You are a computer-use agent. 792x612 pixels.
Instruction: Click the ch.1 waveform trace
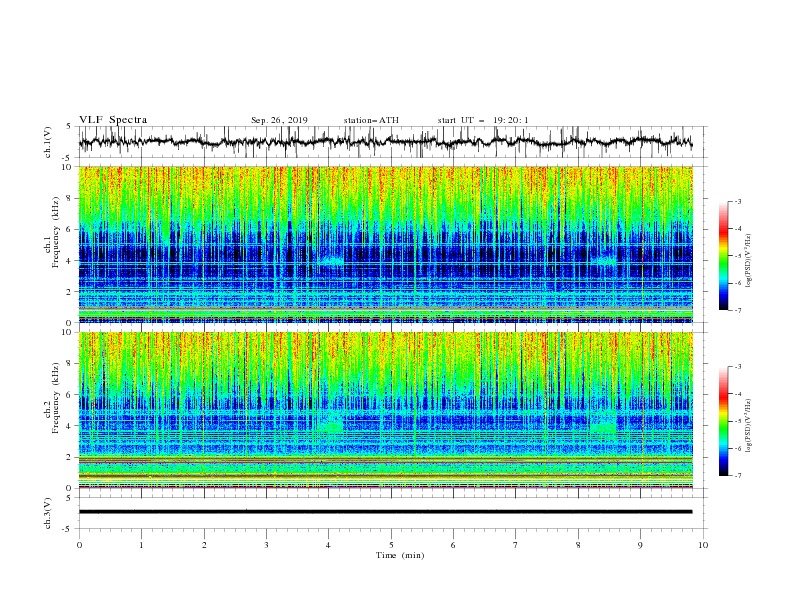(385, 142)
